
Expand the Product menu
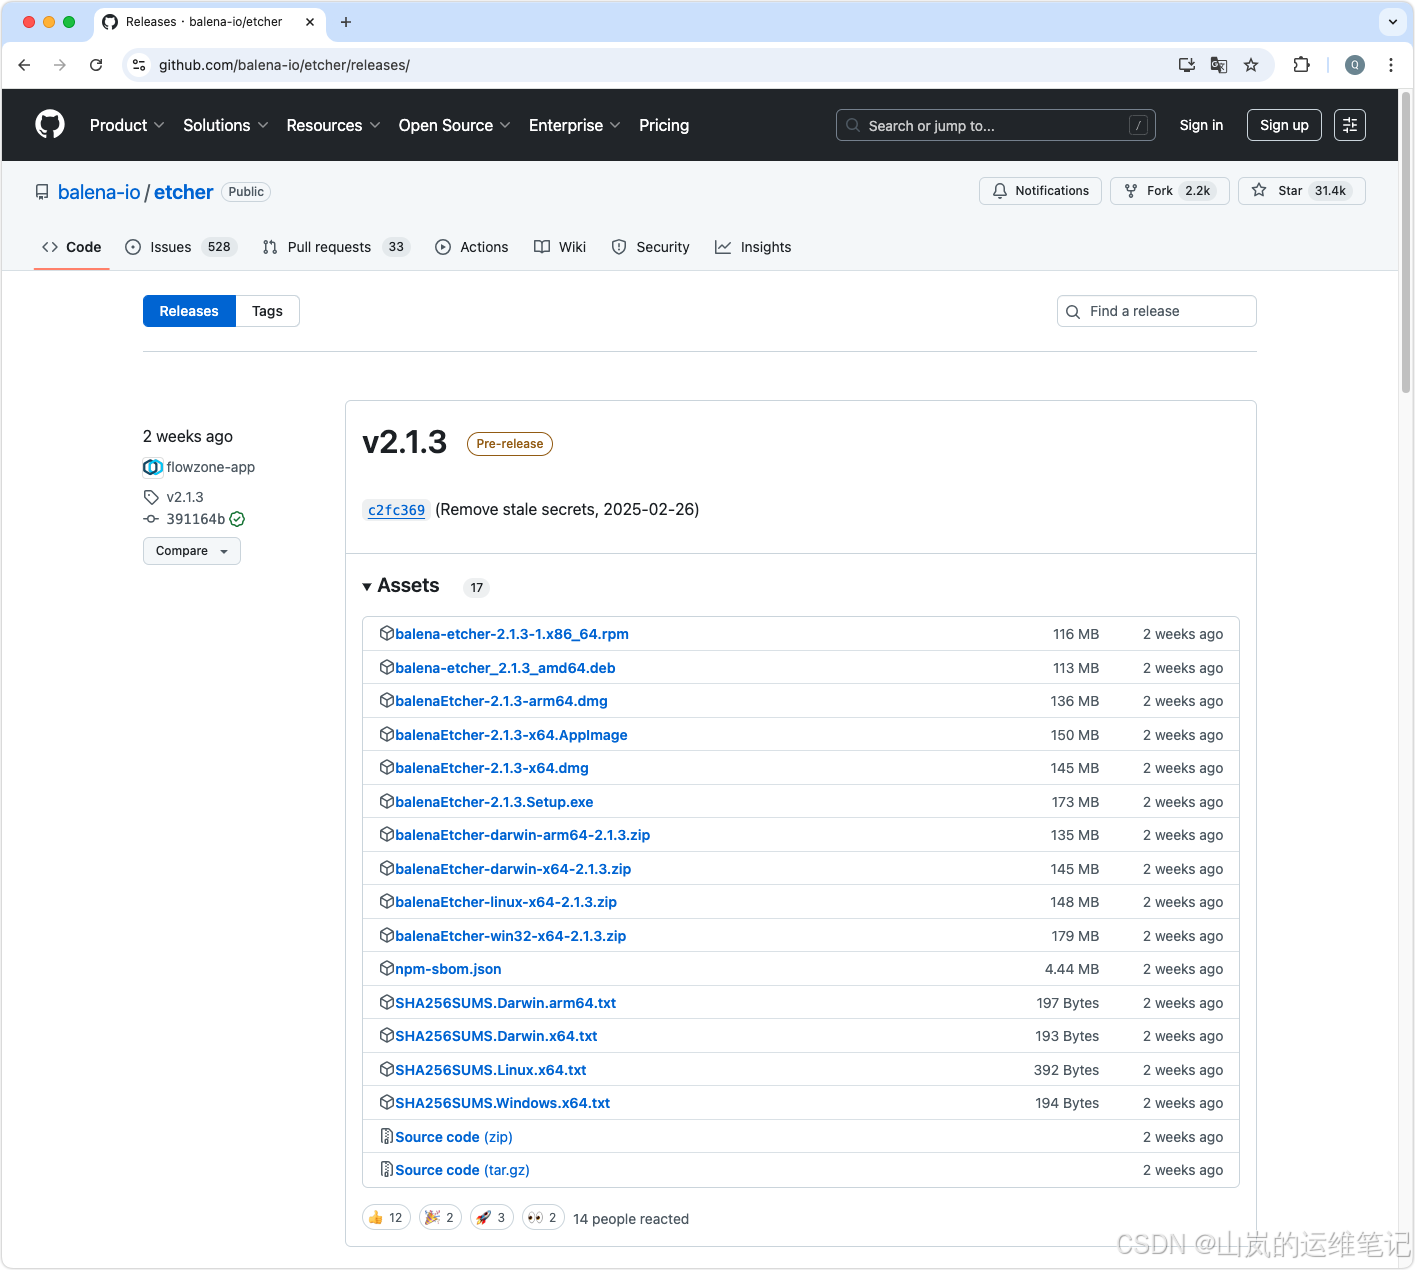pos(127,125)
